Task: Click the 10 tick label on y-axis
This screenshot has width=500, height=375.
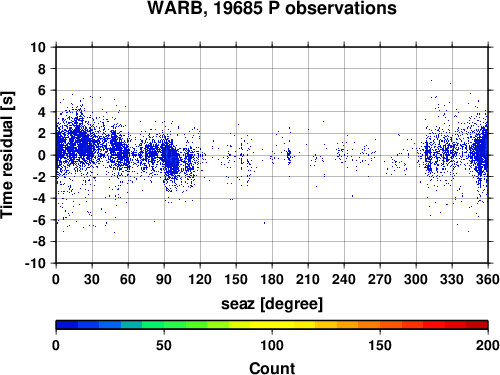Action: click(x=38, y=47)
